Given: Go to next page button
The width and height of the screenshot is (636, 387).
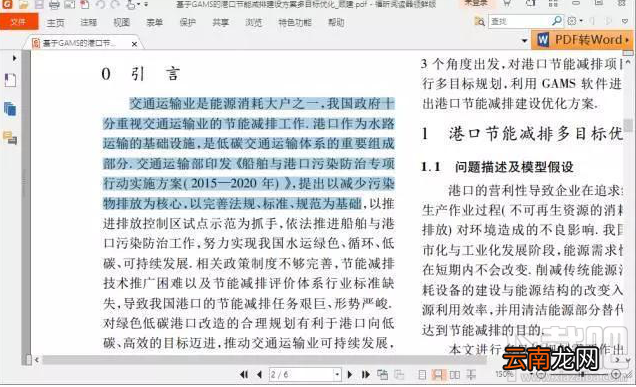Looking at the screenshot, I should 350,374.
